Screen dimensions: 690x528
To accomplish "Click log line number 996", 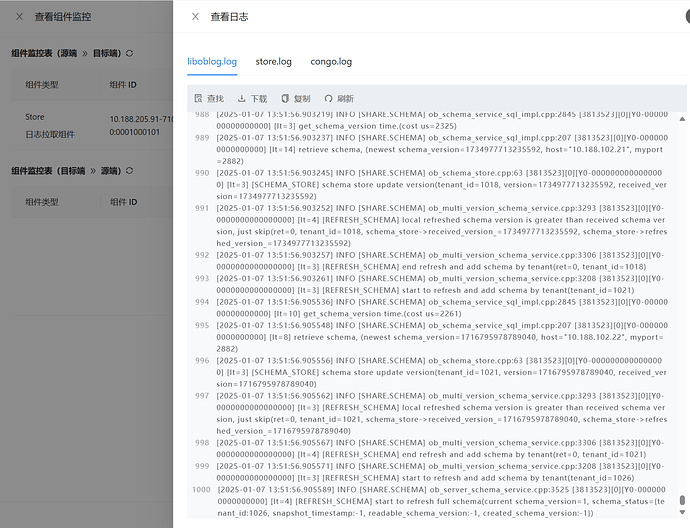I will coord(202,361).
